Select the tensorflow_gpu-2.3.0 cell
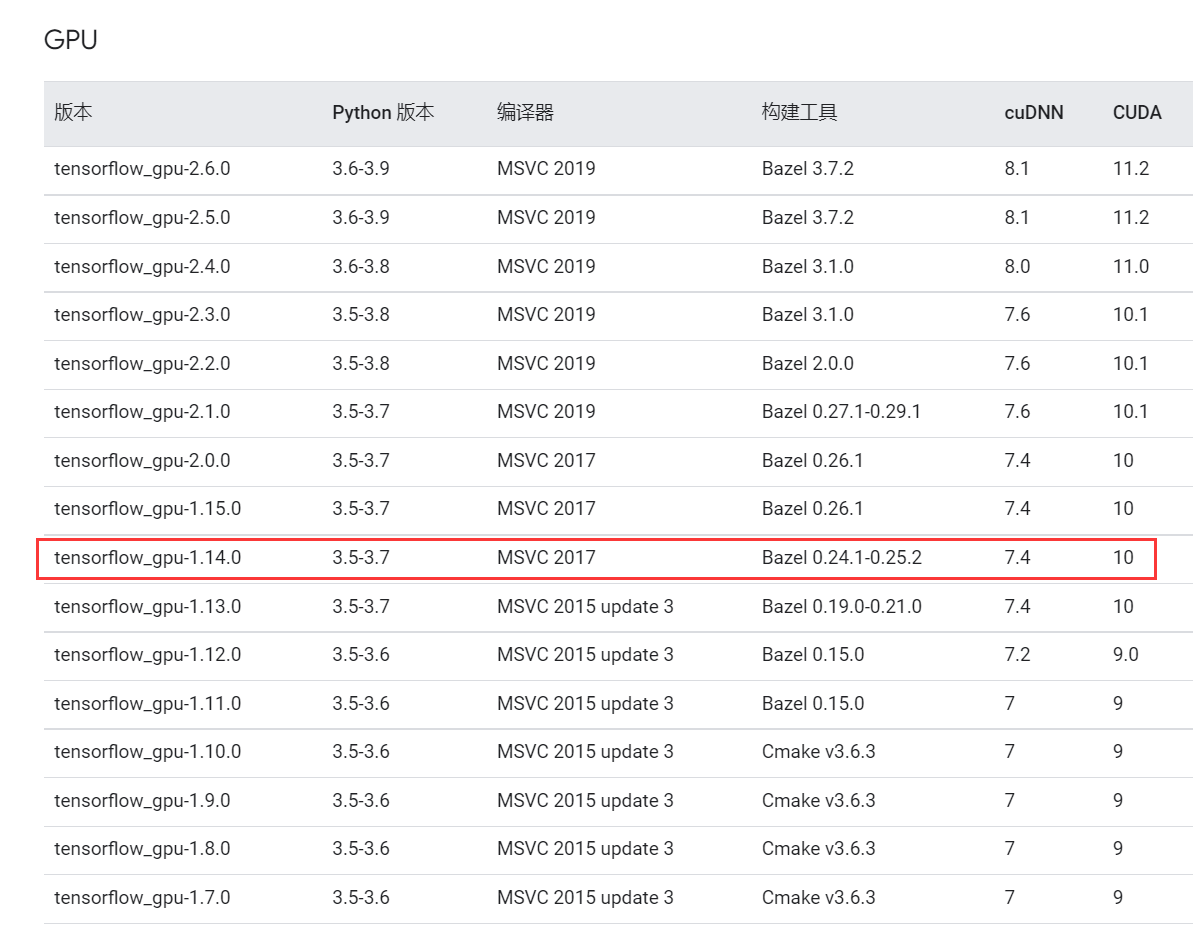 click(142, 315)
